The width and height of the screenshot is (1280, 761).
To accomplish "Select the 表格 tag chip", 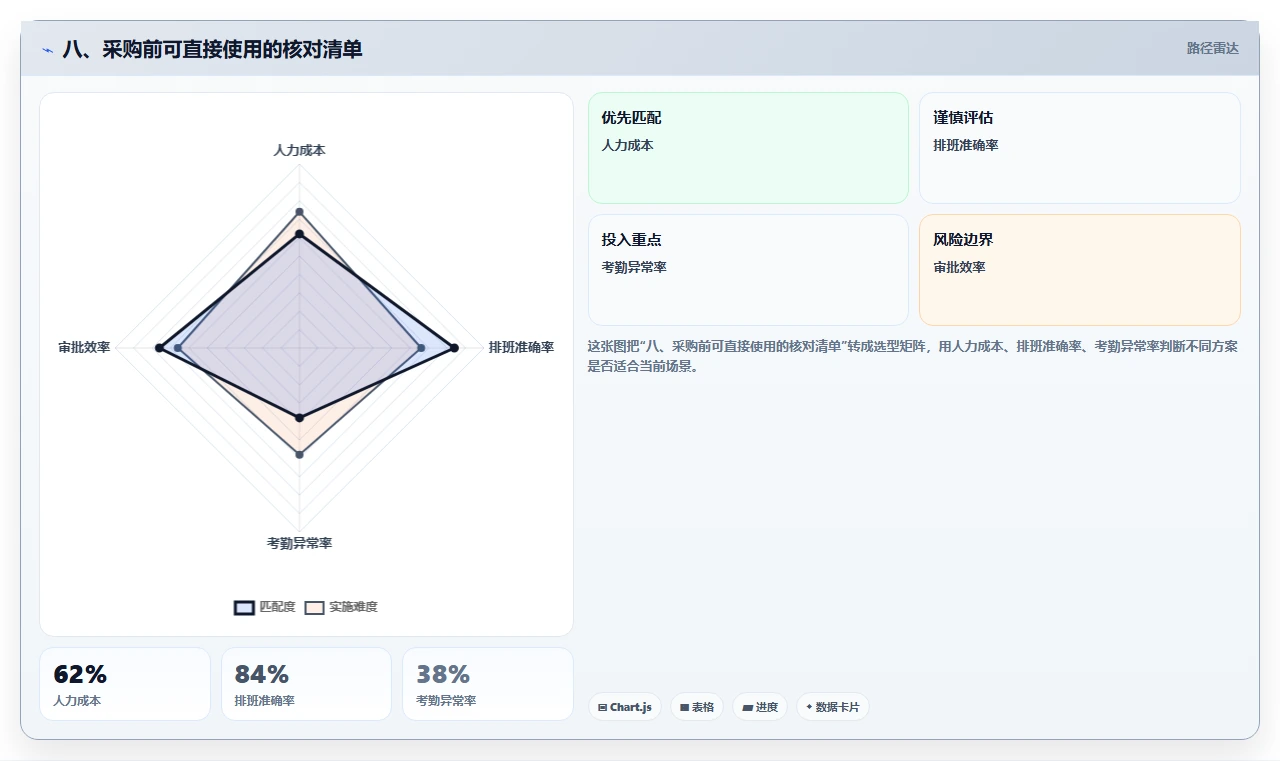I will pyautogui.click(x=697, y=707).
